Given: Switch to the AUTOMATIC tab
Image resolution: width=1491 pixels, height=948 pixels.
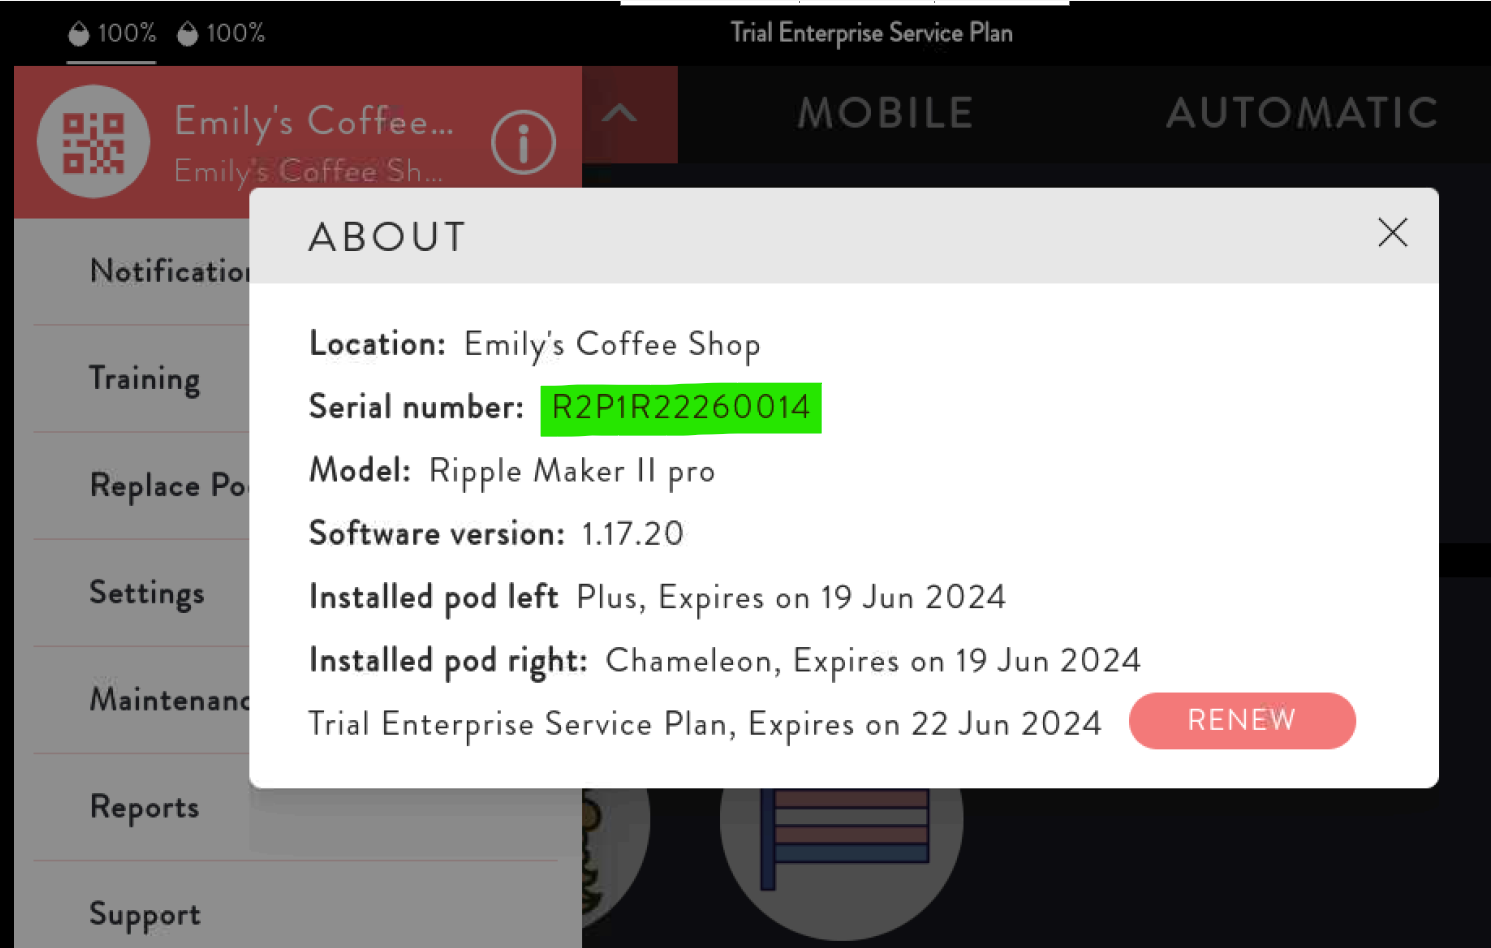Looking at the screenshot, I should click(1302, 113).
